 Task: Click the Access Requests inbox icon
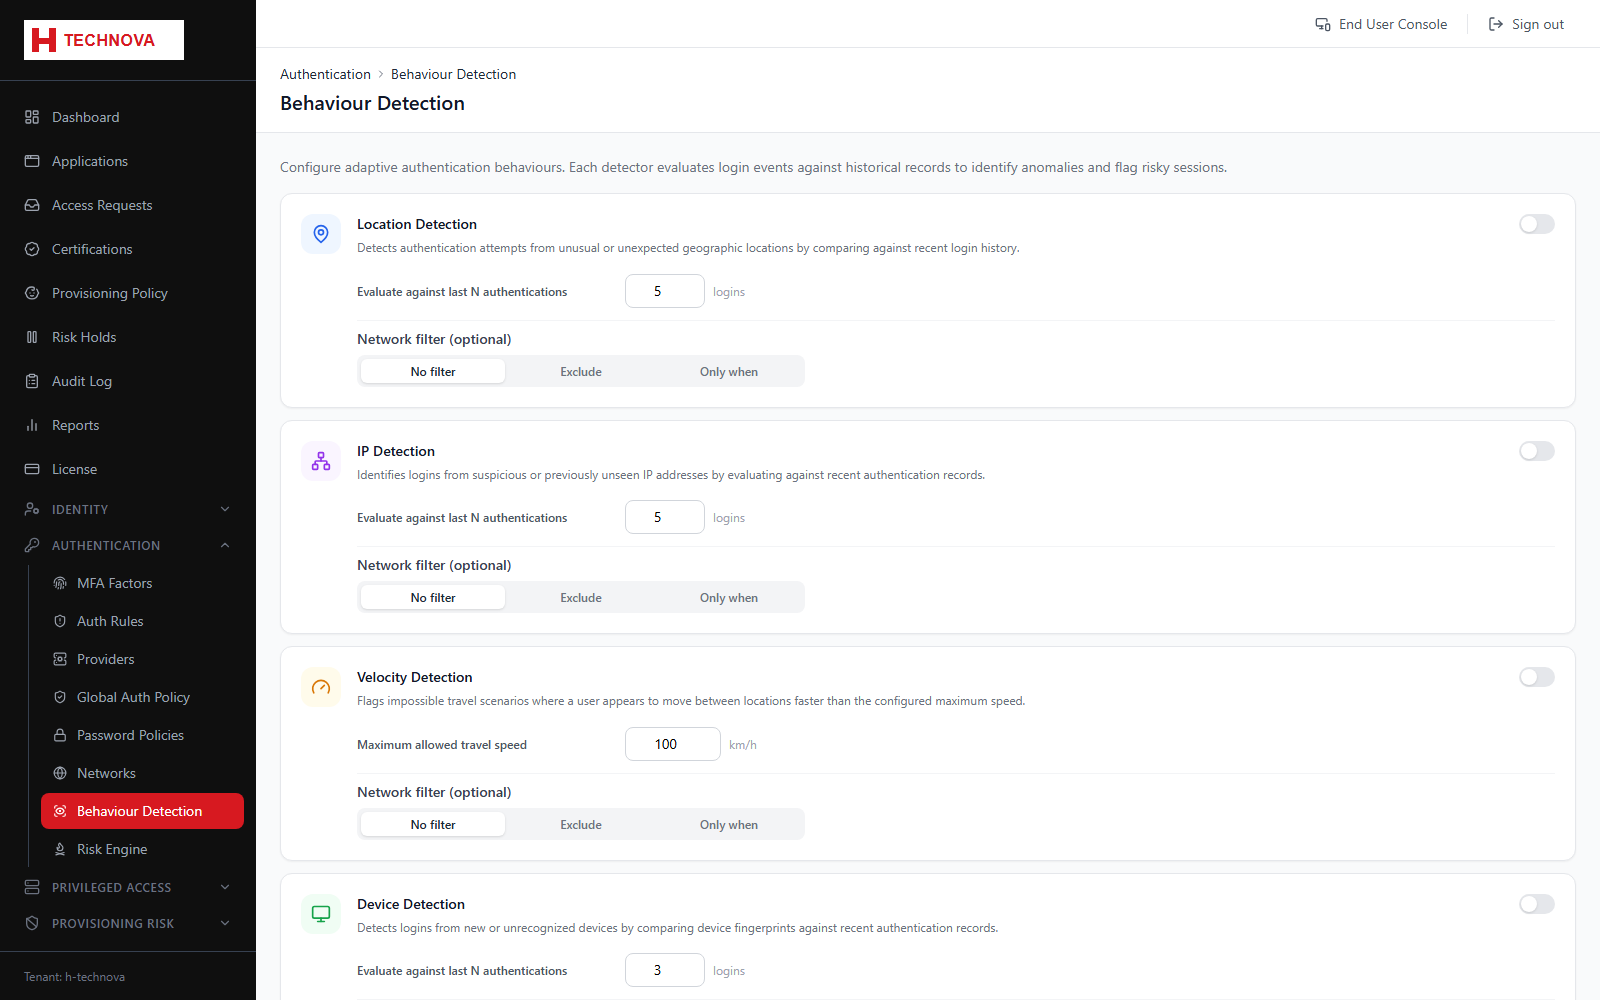click(32, 205)
